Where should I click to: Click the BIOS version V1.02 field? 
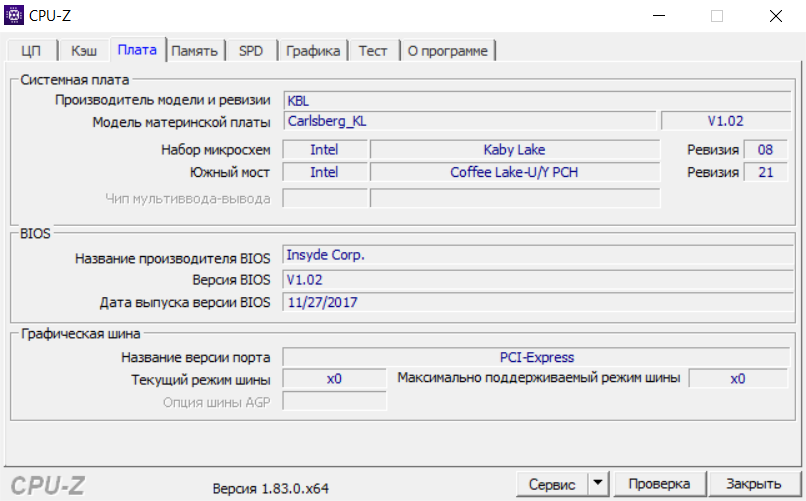pyautogui.click(x=538, y=280)
